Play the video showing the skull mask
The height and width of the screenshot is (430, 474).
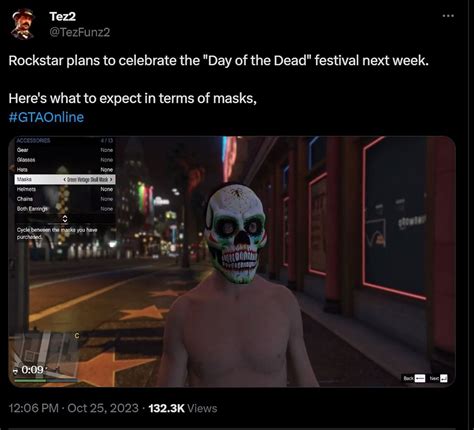[232, 262]
